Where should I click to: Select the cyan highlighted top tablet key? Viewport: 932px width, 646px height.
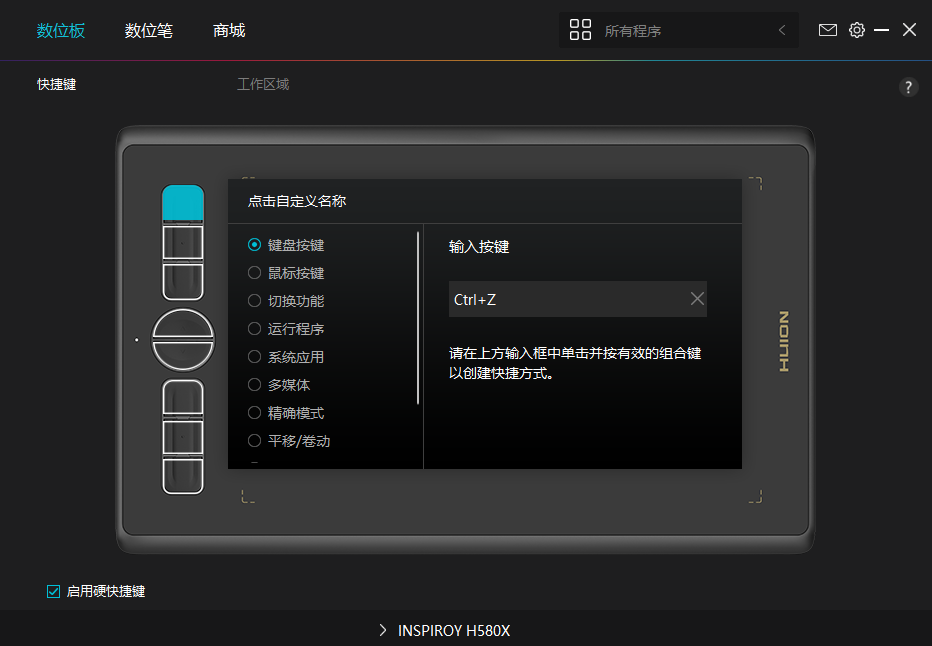(x=183, y=203)
